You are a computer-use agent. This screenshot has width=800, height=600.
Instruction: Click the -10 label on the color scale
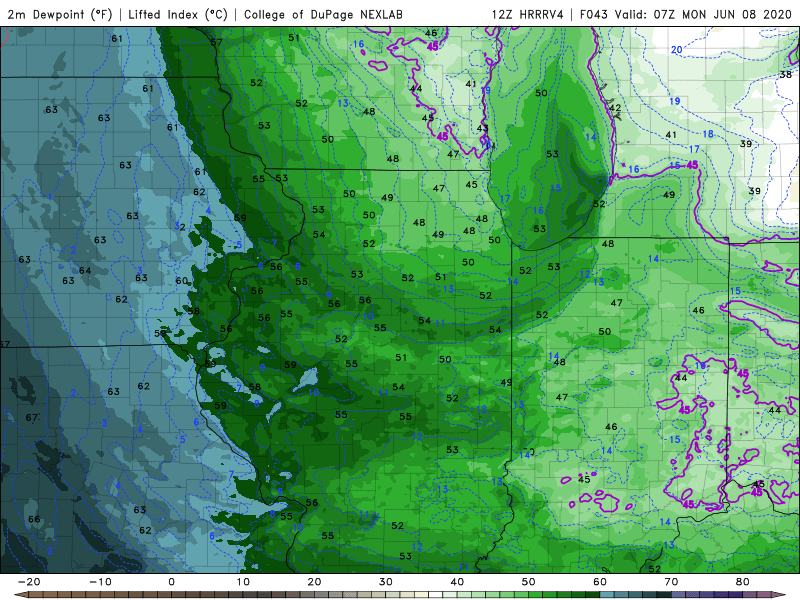[x=100, y=582]
